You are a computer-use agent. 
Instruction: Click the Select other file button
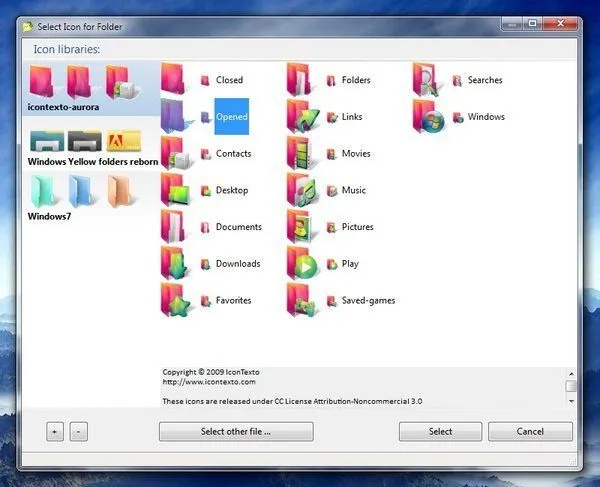[236, 432]
